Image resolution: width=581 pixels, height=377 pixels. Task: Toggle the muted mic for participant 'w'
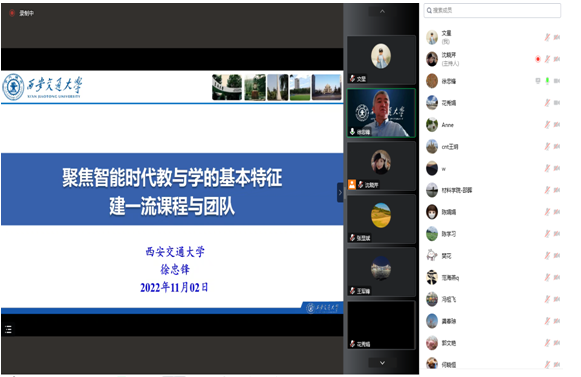coord(547,168)
